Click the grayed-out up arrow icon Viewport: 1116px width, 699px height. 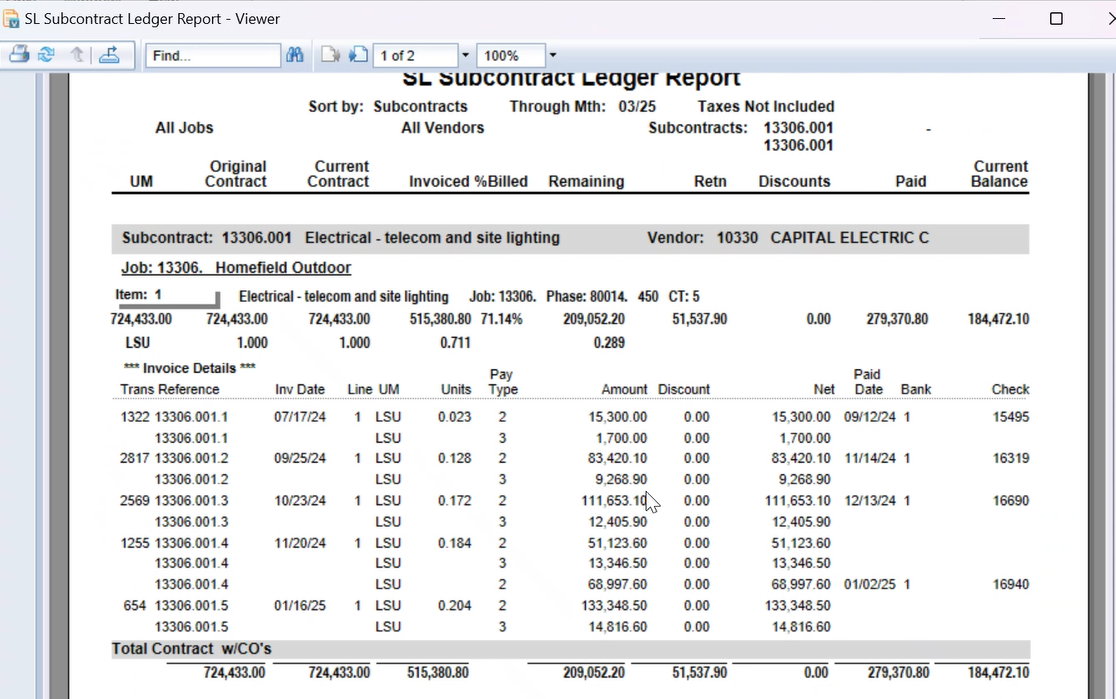77,55
